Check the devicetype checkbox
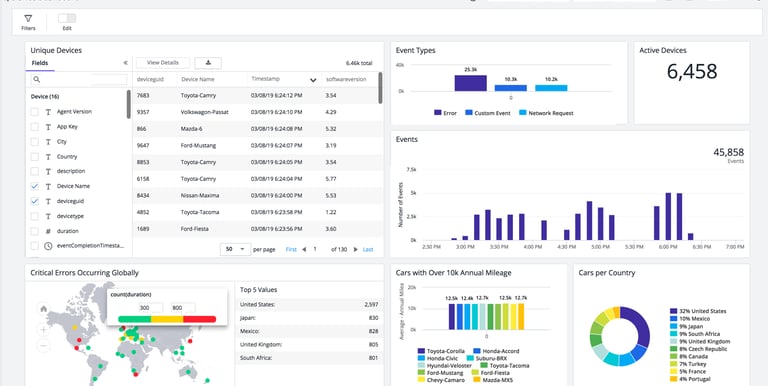This screenshot has width=768, height=386. (35, 216)
